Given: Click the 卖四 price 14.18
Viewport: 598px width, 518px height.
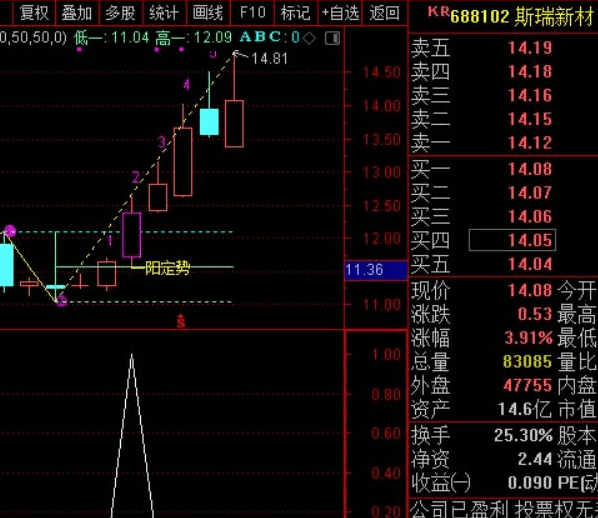Looking at the screenshot, I should (530, 71).
